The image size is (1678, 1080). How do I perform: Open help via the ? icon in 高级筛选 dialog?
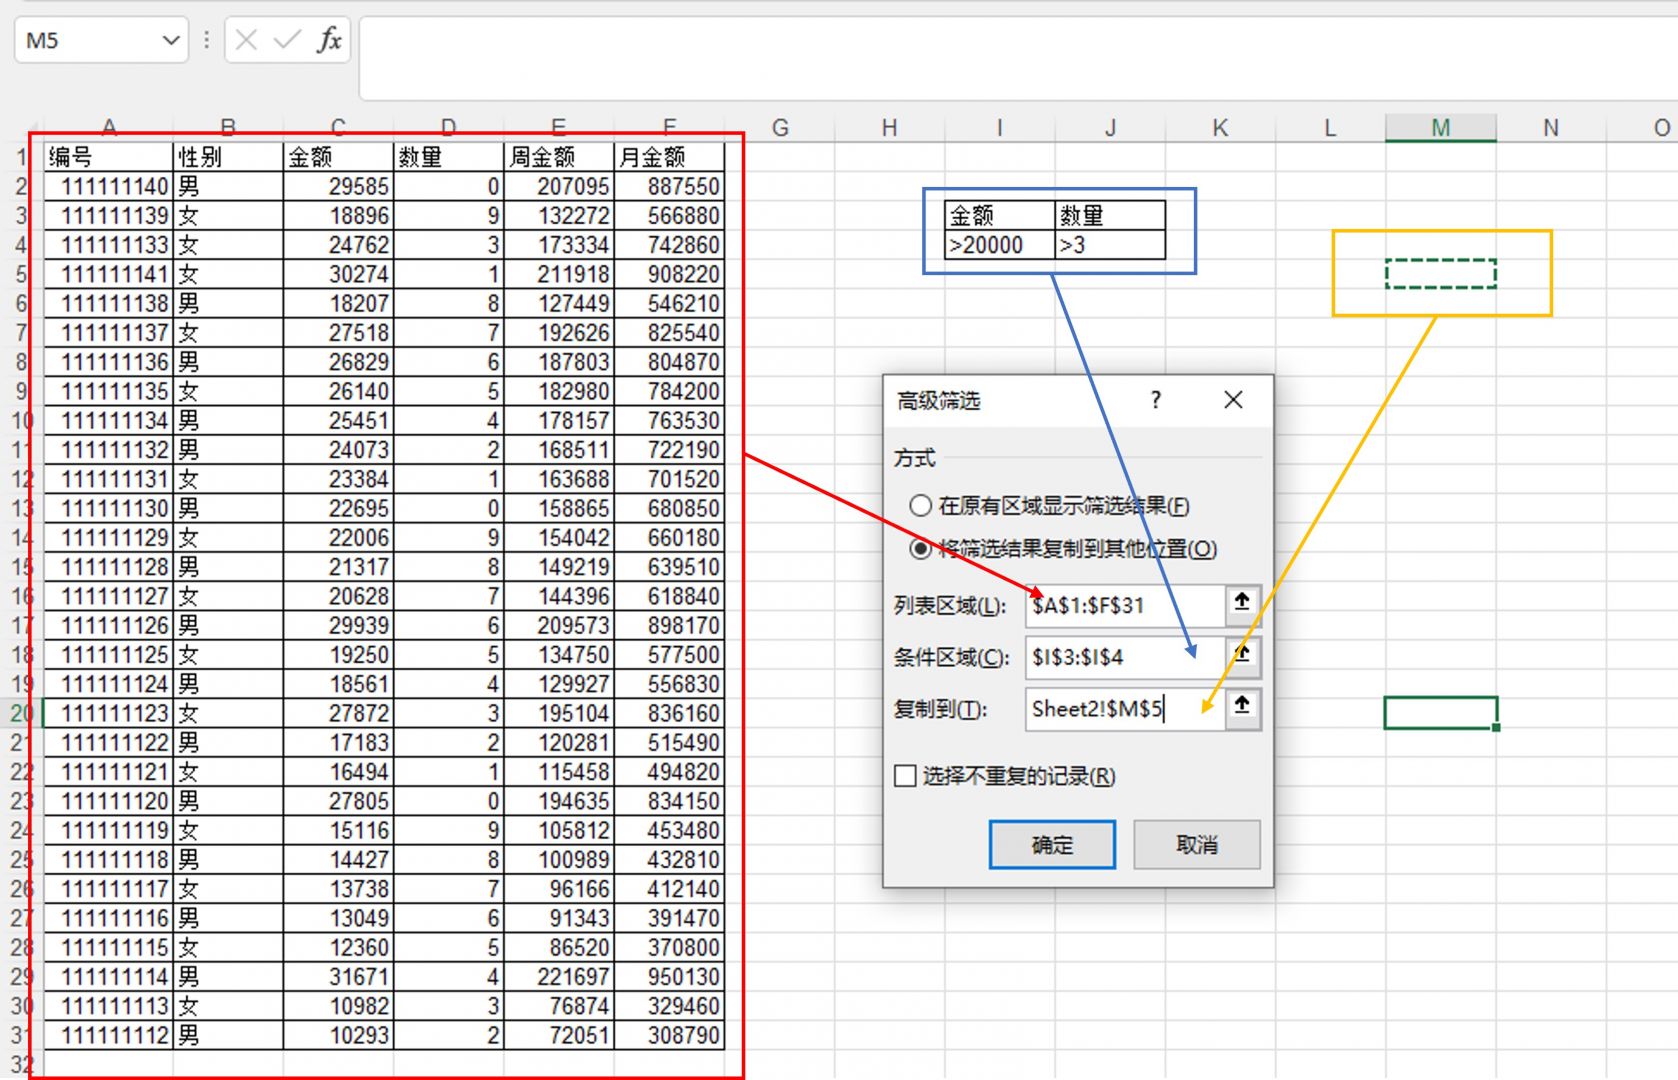pos(1155,400)
